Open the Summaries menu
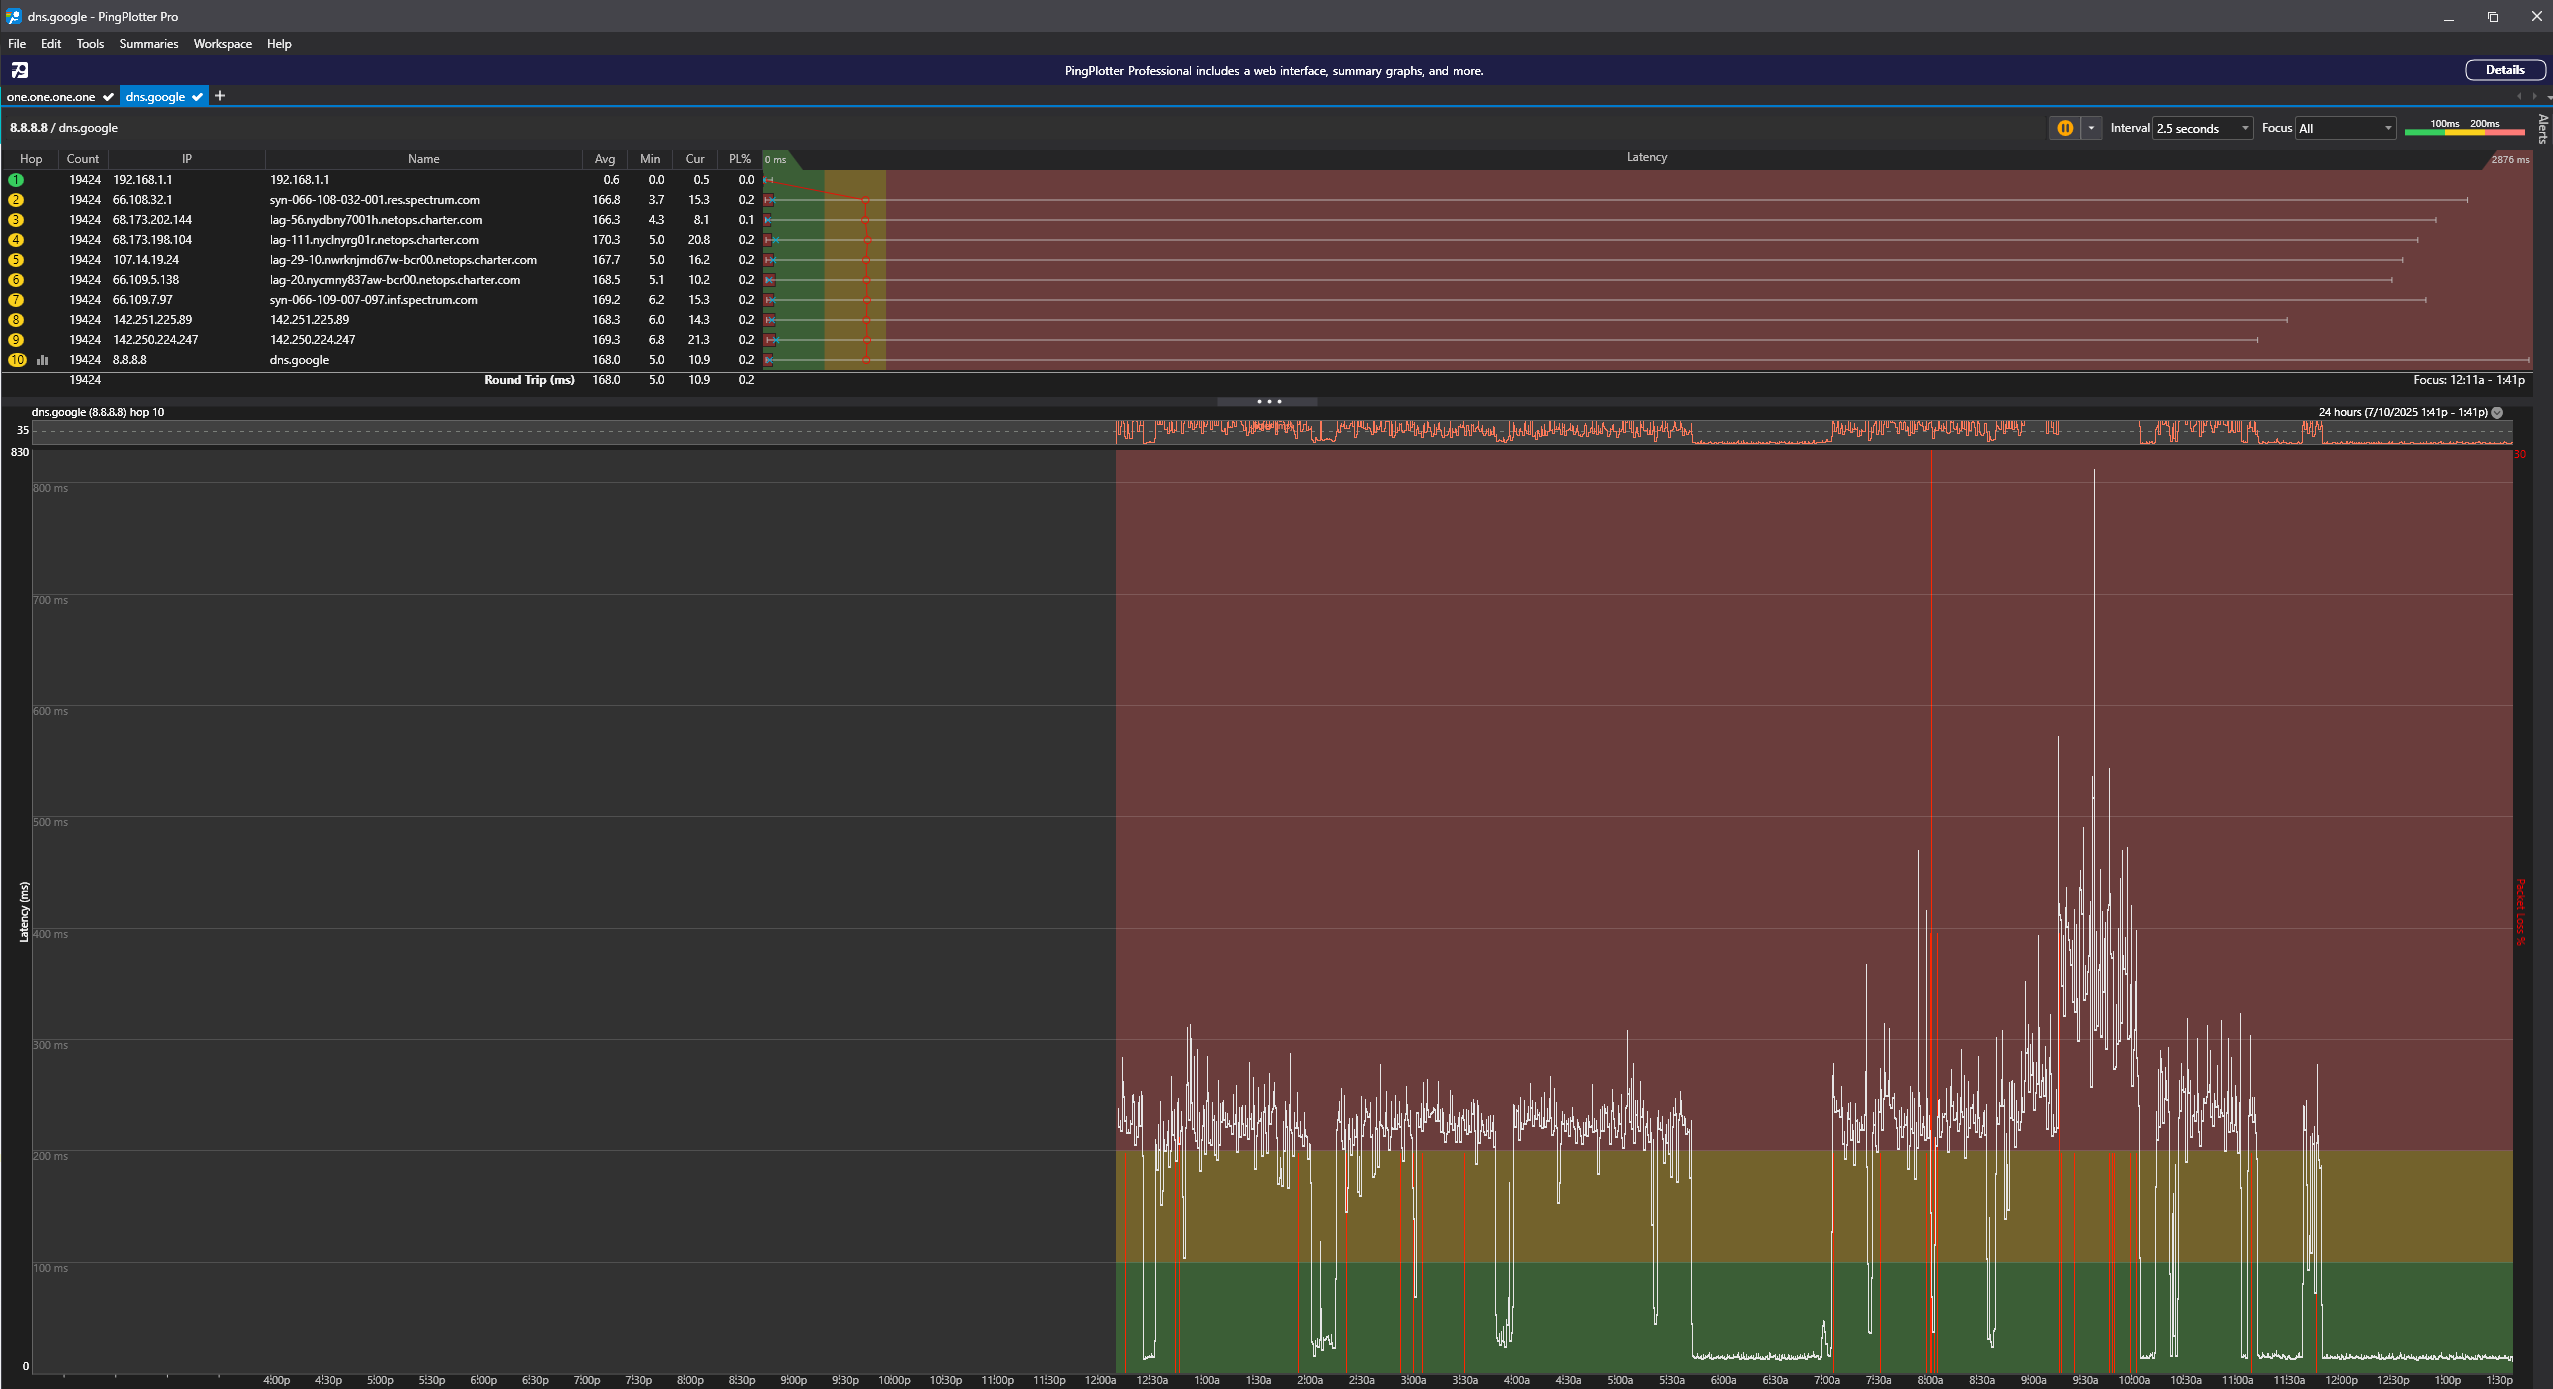This screenshot has height=1389, width=2553. click(148, 44)
